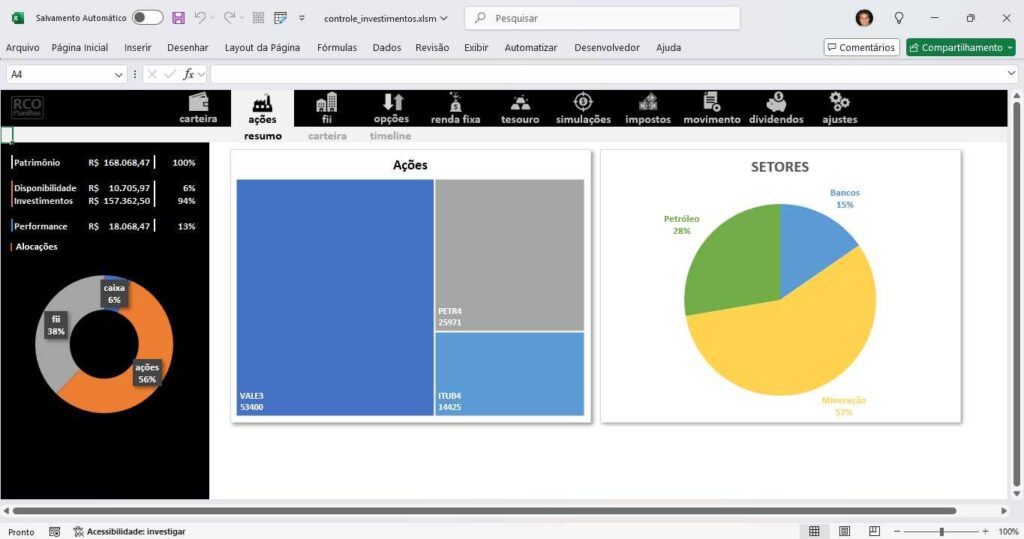Screen dimensions: 1024x539
Task: Open the Desenvolvedor tab
Action: [x=607, y=48]
